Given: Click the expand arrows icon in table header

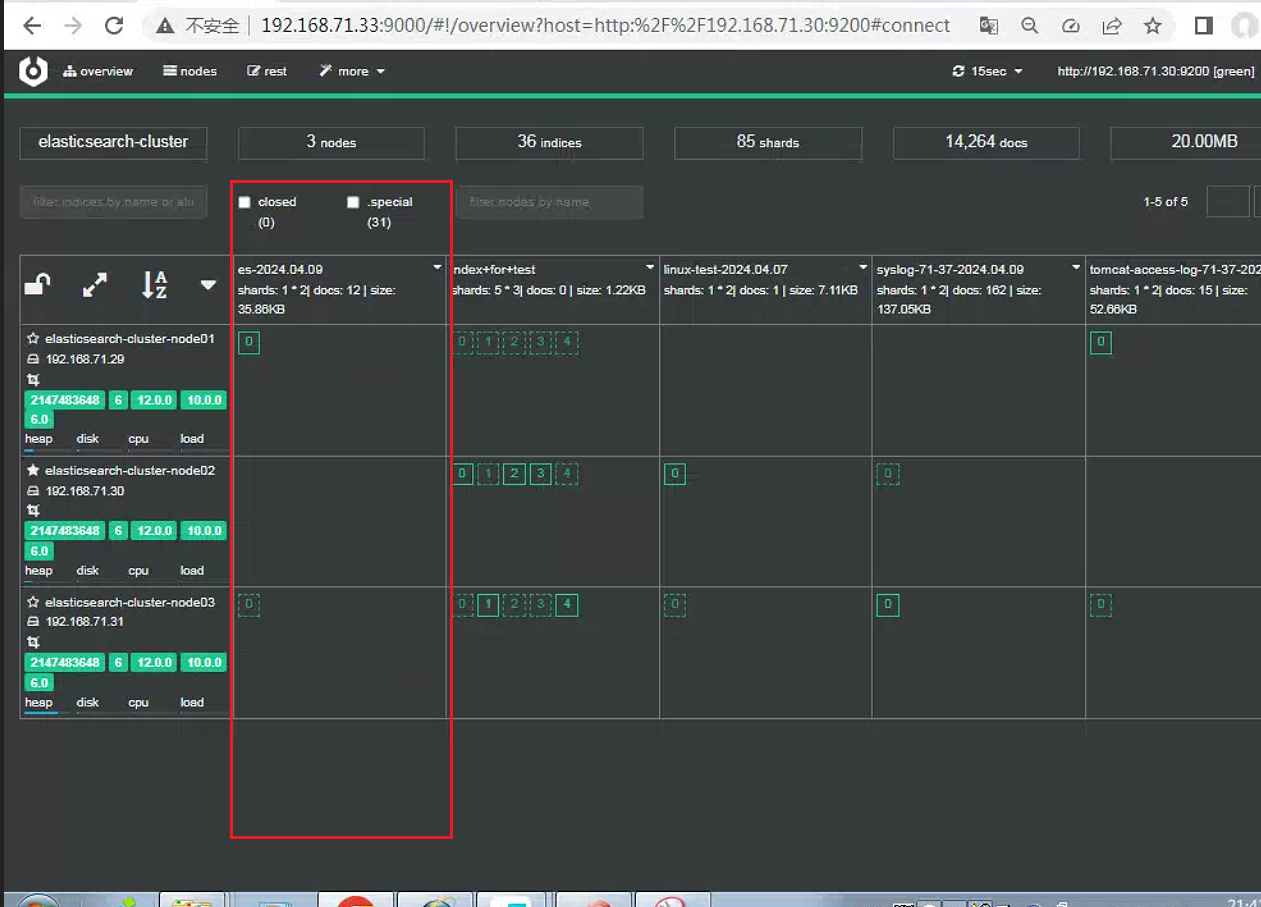Looking at the screenshot, I should 95,286.
